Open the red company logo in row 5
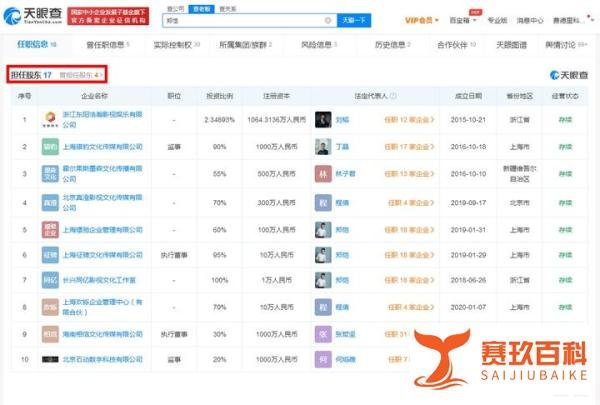 (50, 230)
